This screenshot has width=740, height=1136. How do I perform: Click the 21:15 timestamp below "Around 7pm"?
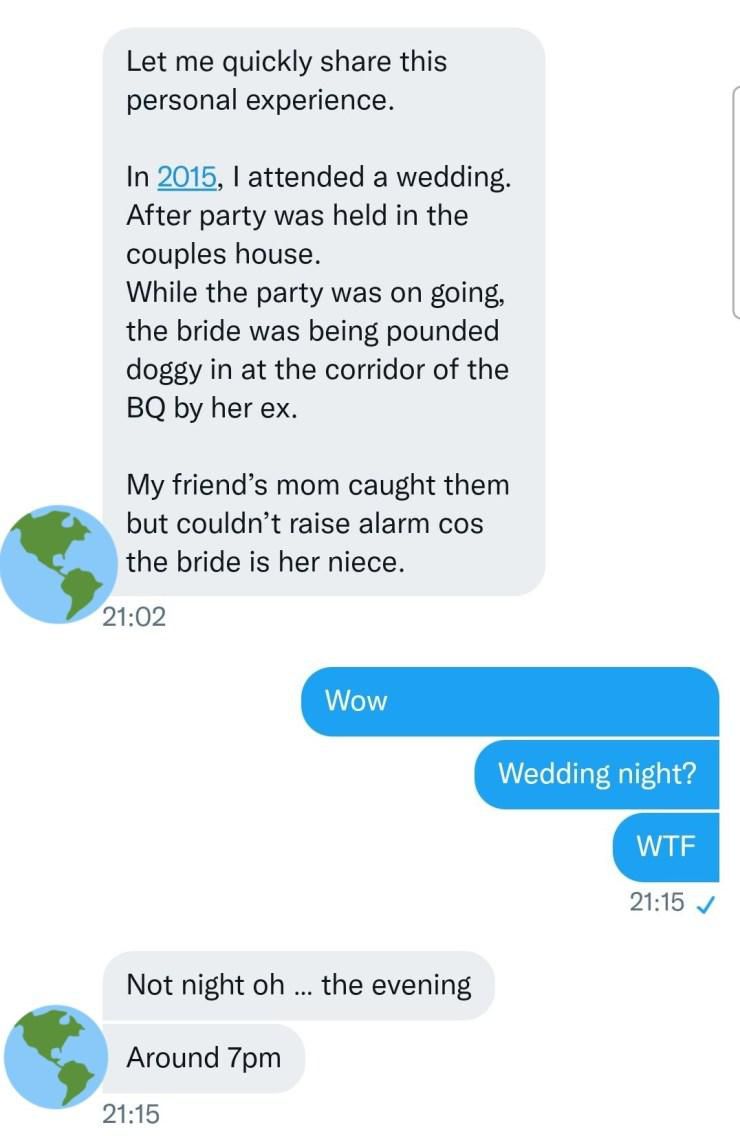point(133,1113)
